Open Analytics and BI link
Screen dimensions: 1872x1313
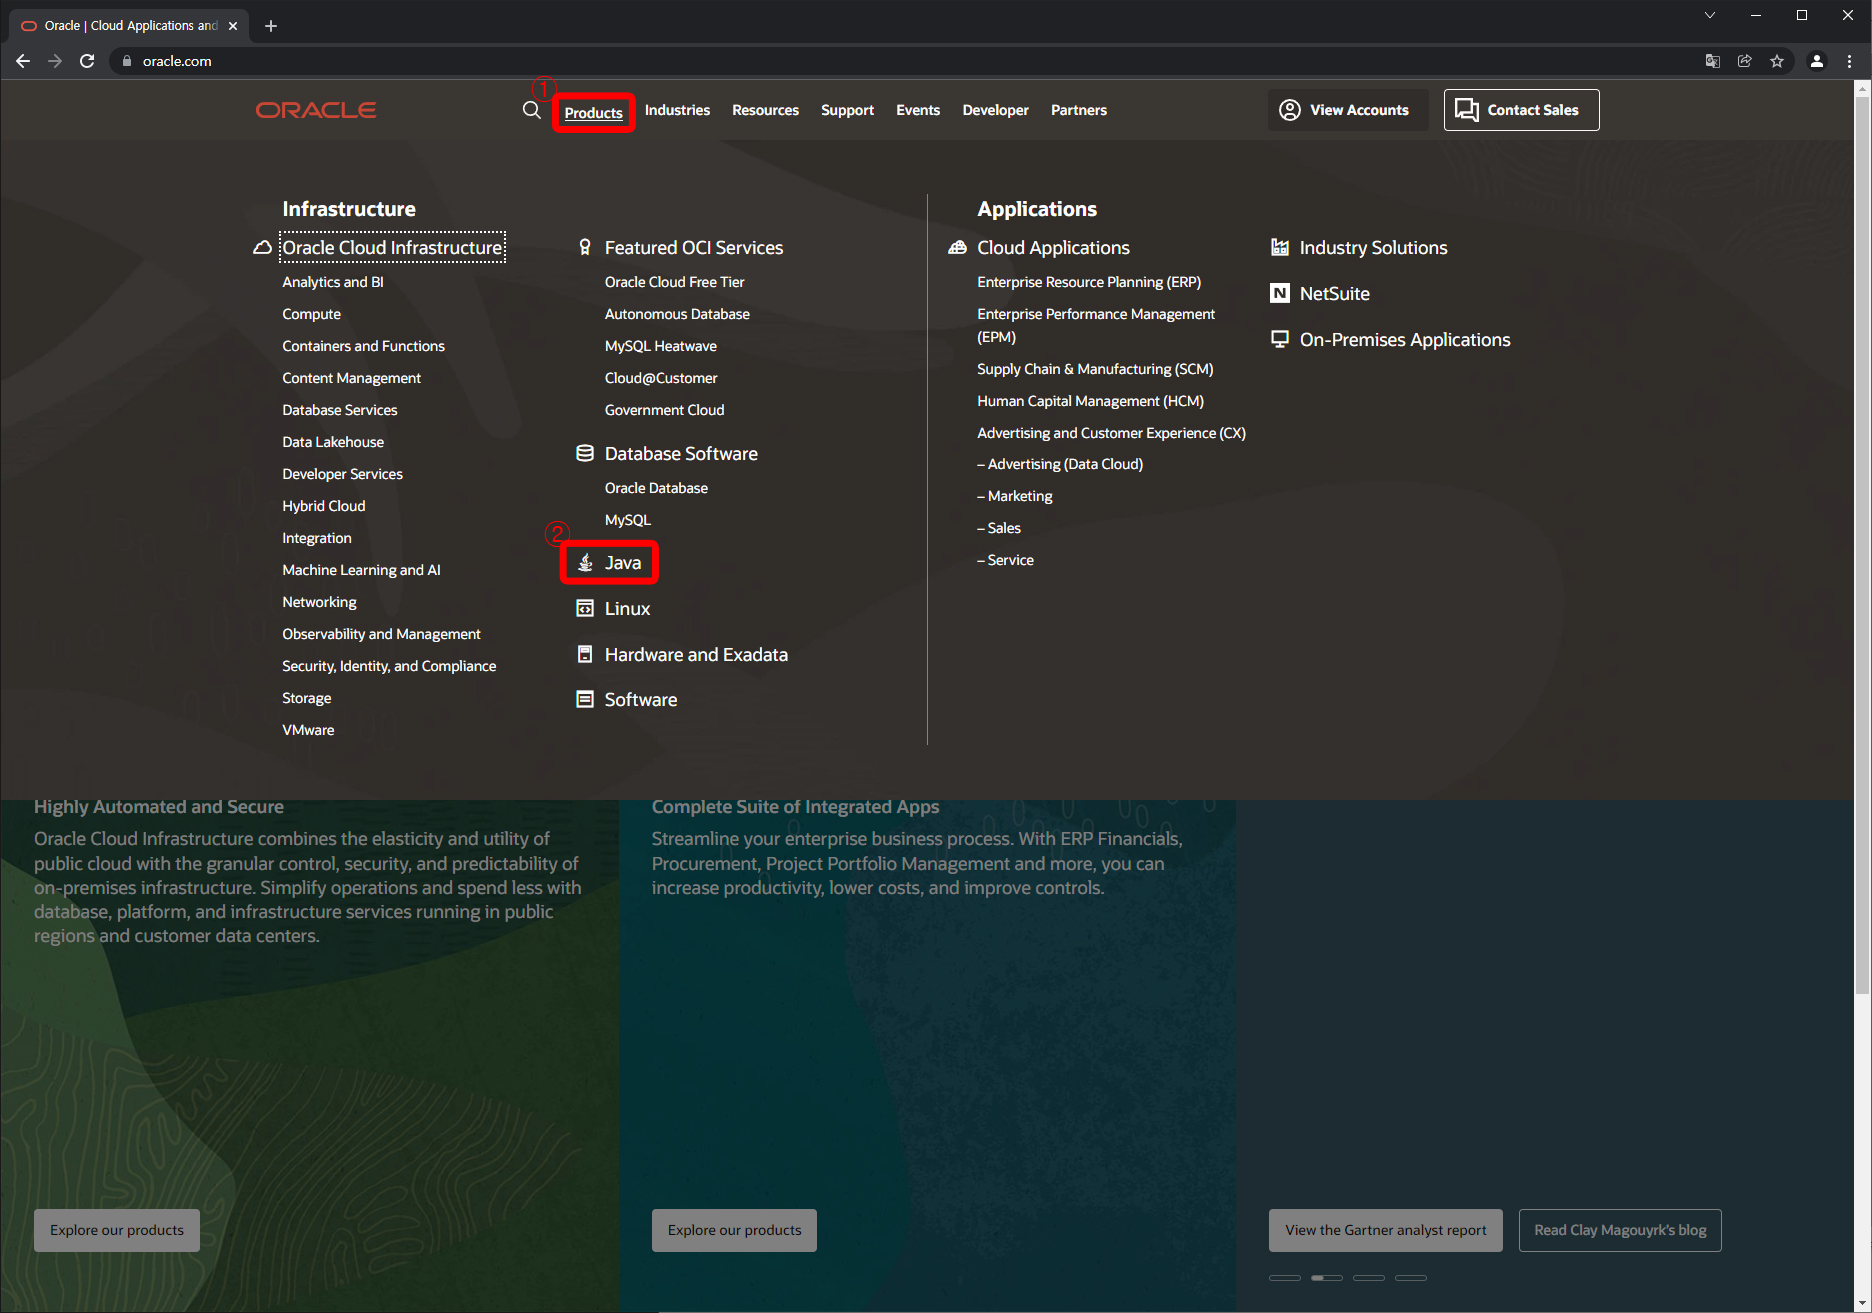click(x=332, y=282)
